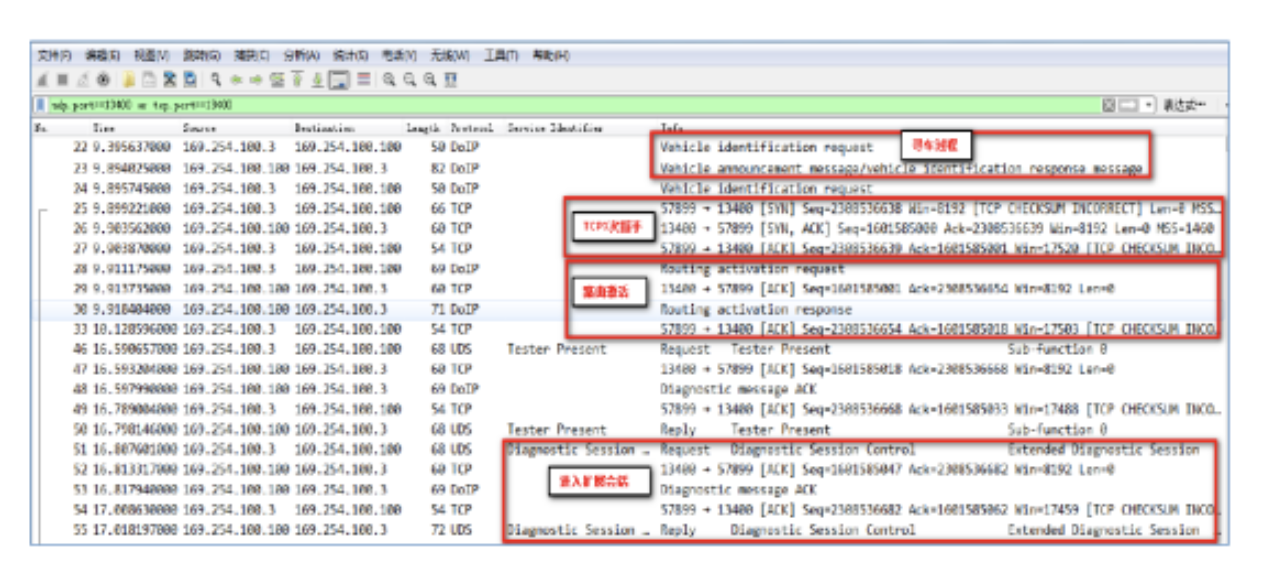Open the 捕获(C) menu
The width and height of the screenshot is (1268, 580).
(251, 55)
